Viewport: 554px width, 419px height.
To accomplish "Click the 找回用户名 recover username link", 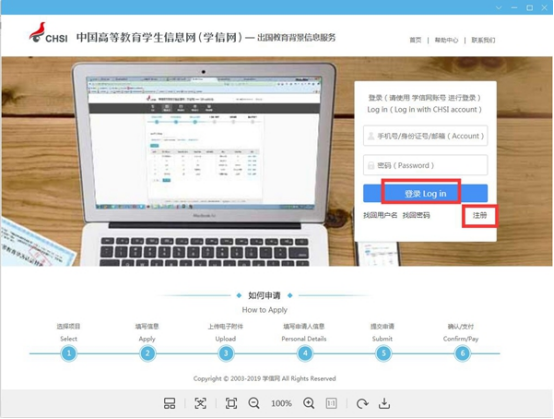I will click(380, 215).
